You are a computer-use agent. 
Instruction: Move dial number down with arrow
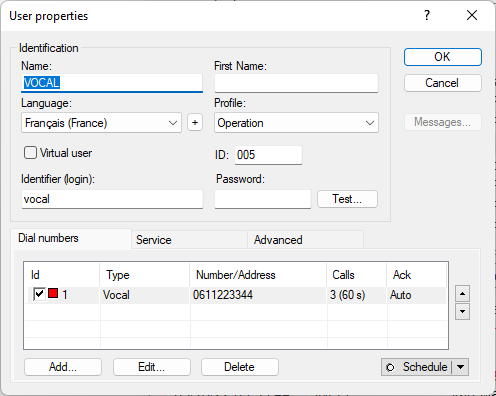(x=462, y=311)
